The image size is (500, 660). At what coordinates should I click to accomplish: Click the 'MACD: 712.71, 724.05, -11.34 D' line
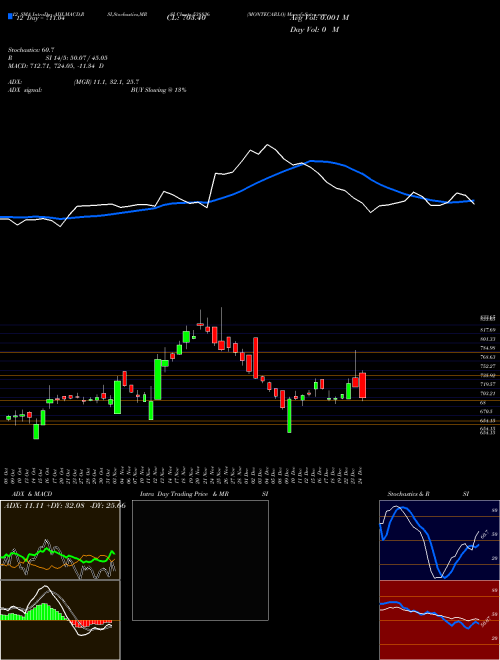(56, 66)
